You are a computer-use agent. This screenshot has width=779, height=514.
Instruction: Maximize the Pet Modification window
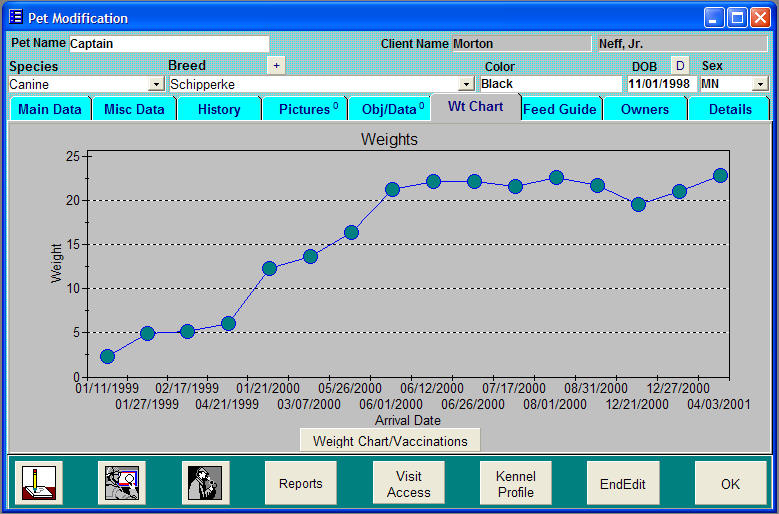(x=737, y=18)
